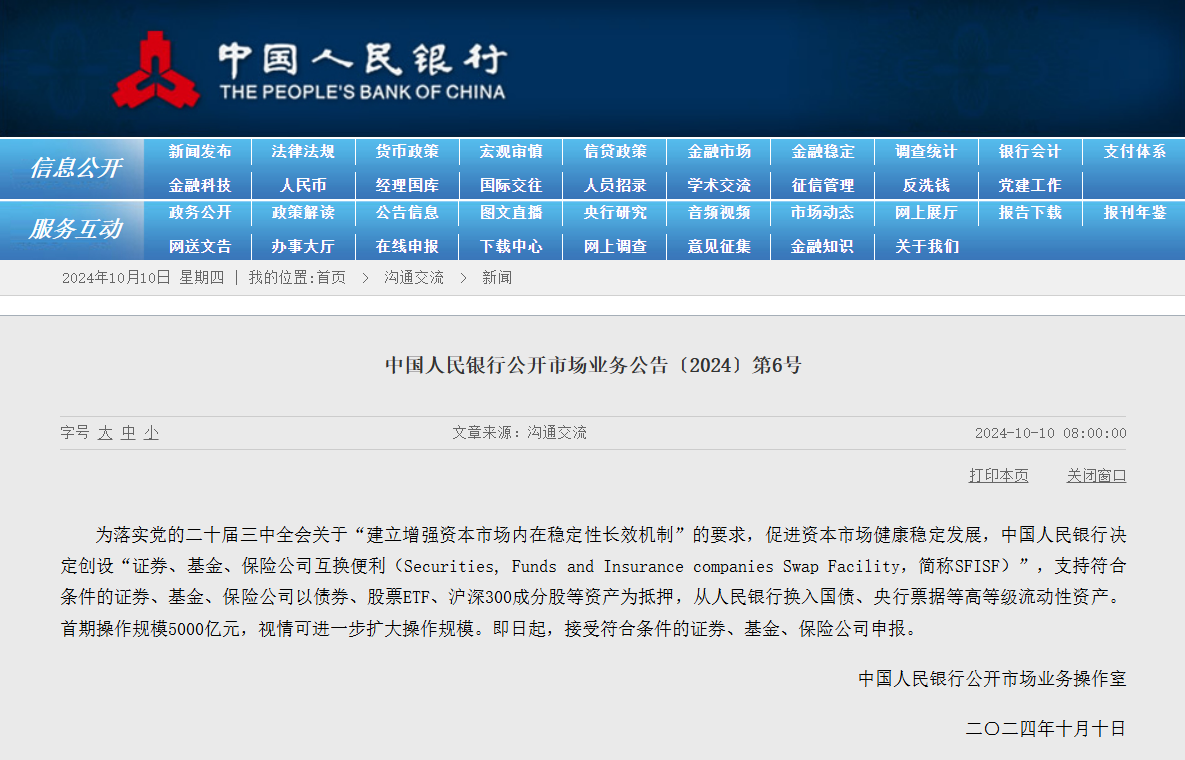The height and width of the screenshot is (760, 1185).
Task: Open the 报告下载 page
Action: click(x=1030, y=213)
